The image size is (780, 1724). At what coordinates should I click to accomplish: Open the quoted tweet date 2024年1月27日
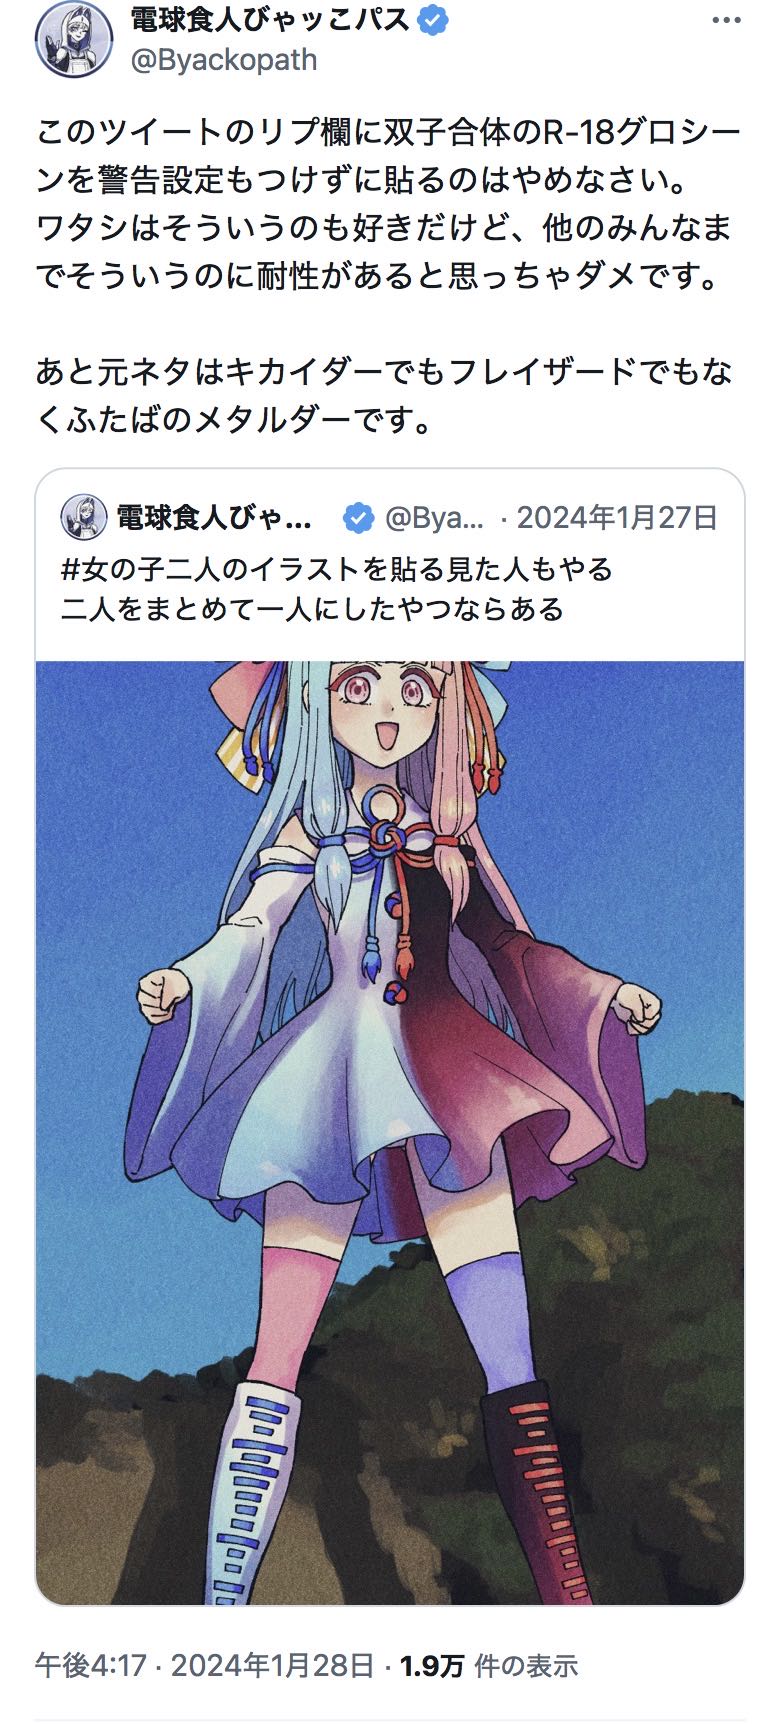(x=618, y=517)
